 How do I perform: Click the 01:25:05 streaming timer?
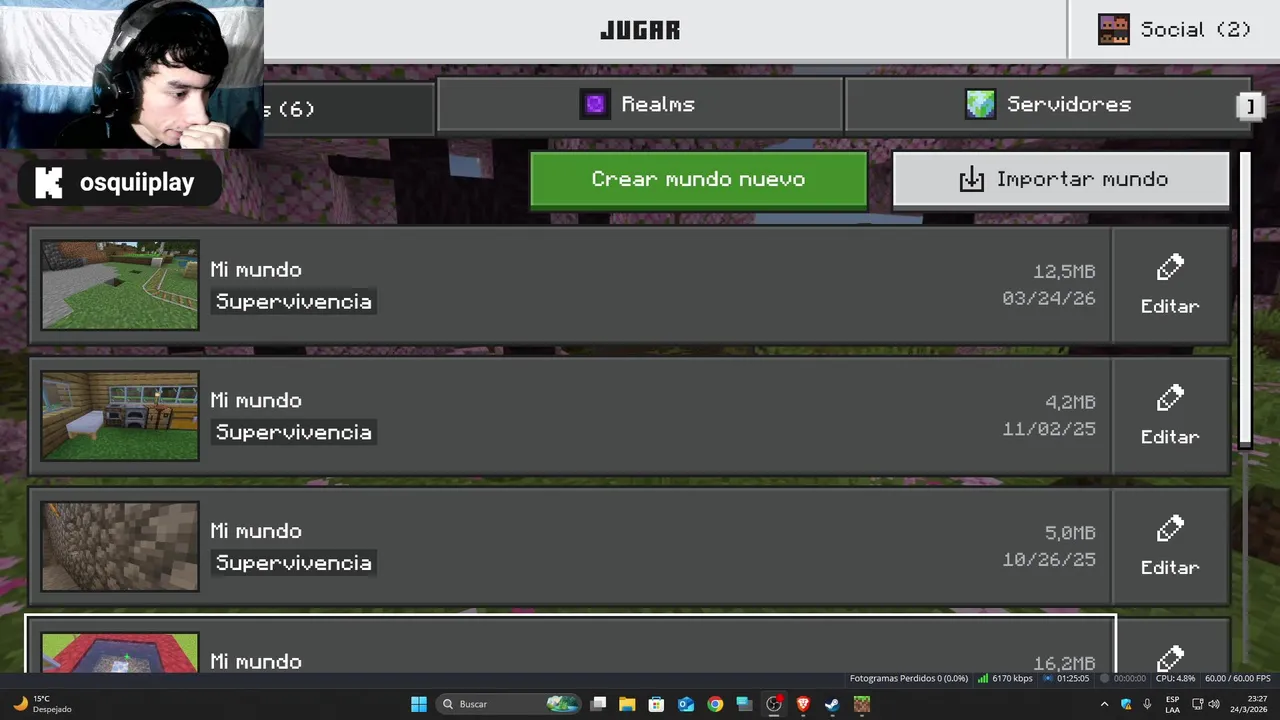tap(1066, 678)
